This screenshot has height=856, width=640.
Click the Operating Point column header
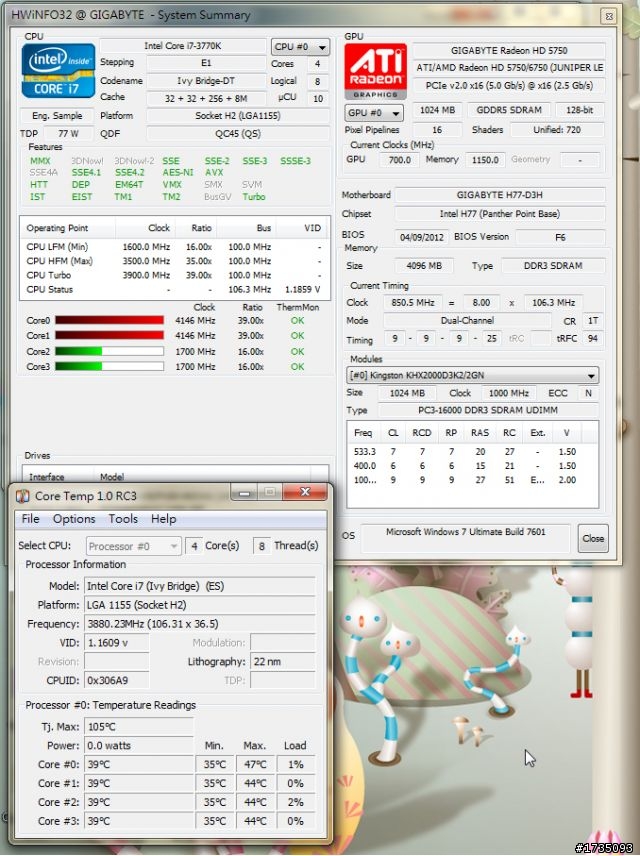(x=68, y=228)
